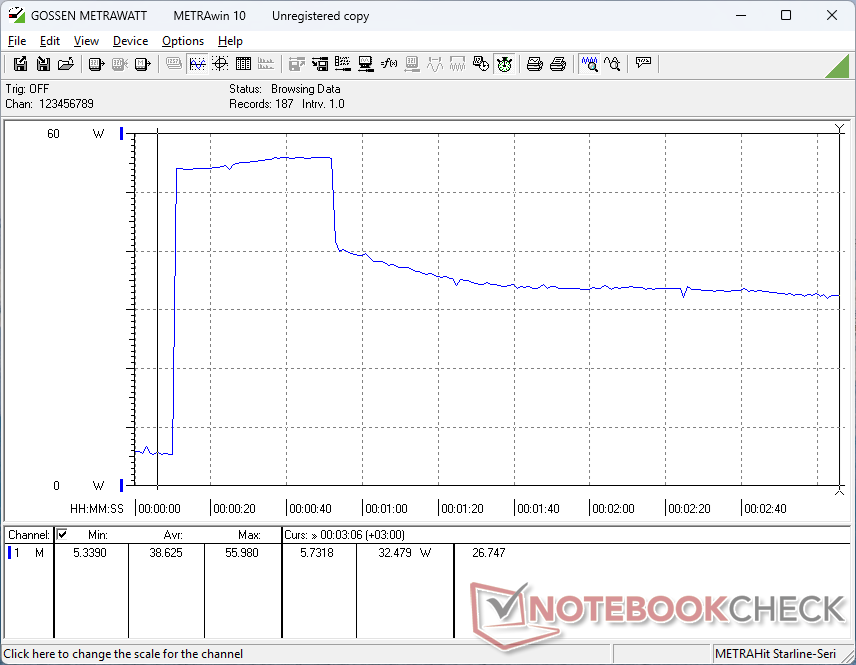This screenshot has height=665, width=856.
Task: Open the f(x) math function icon
Action: 389,64
